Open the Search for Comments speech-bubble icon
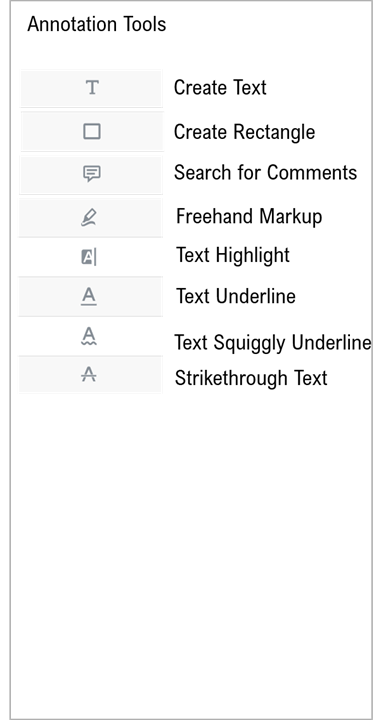The height and width of the screenshot is (720, 374). pos(91,174)
